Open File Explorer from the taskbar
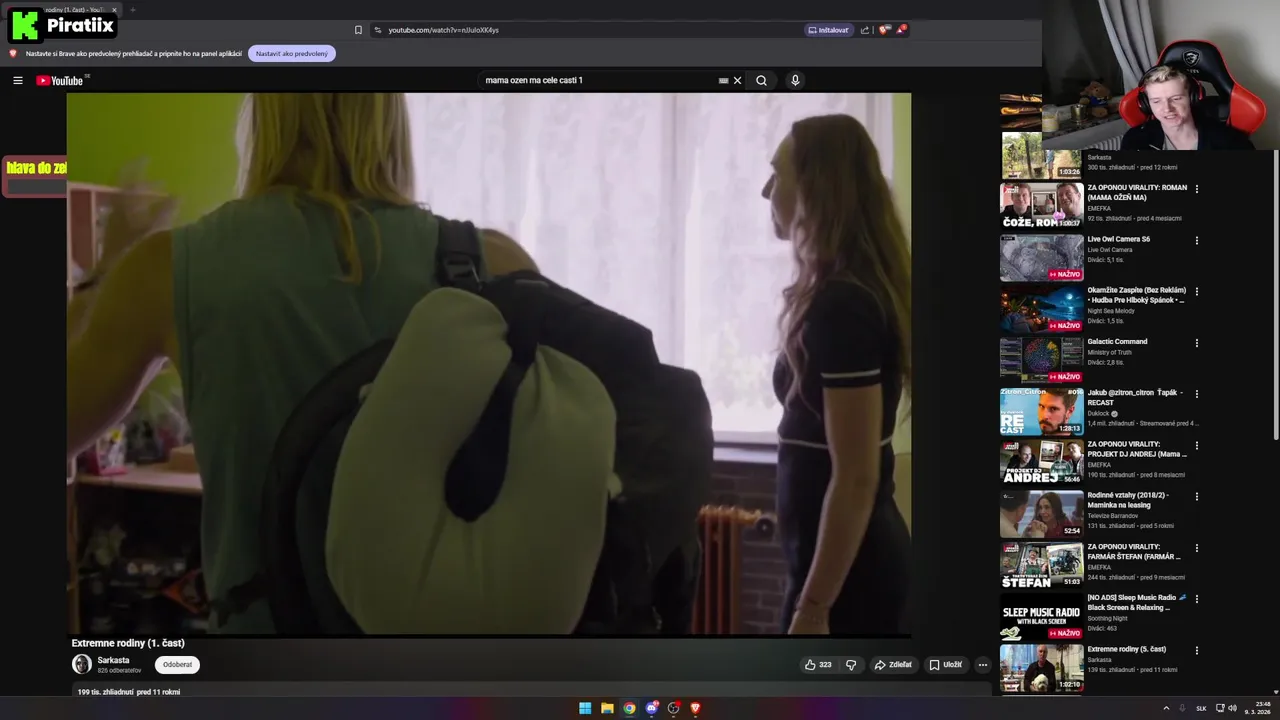Image resolution: width=1280 pixels, height=720 pixels. point(607,708)
